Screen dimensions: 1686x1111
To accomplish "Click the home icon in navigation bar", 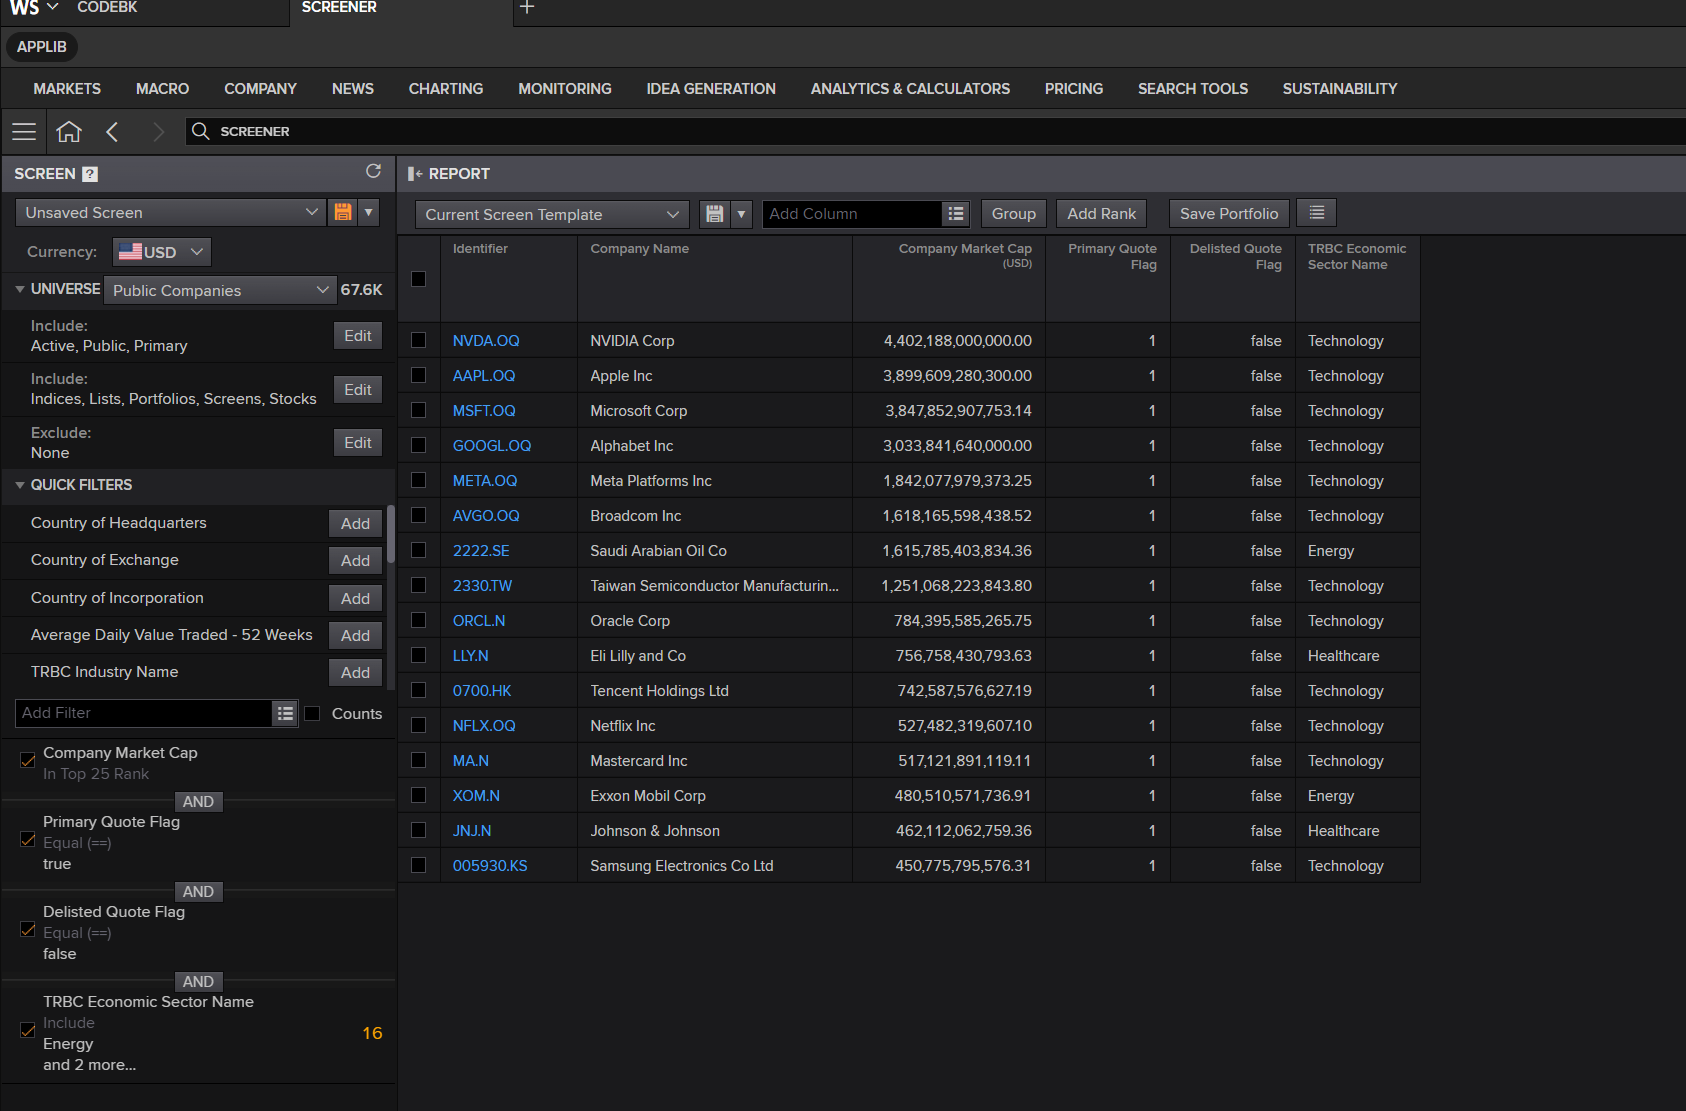I will click(x=69, y=132).
